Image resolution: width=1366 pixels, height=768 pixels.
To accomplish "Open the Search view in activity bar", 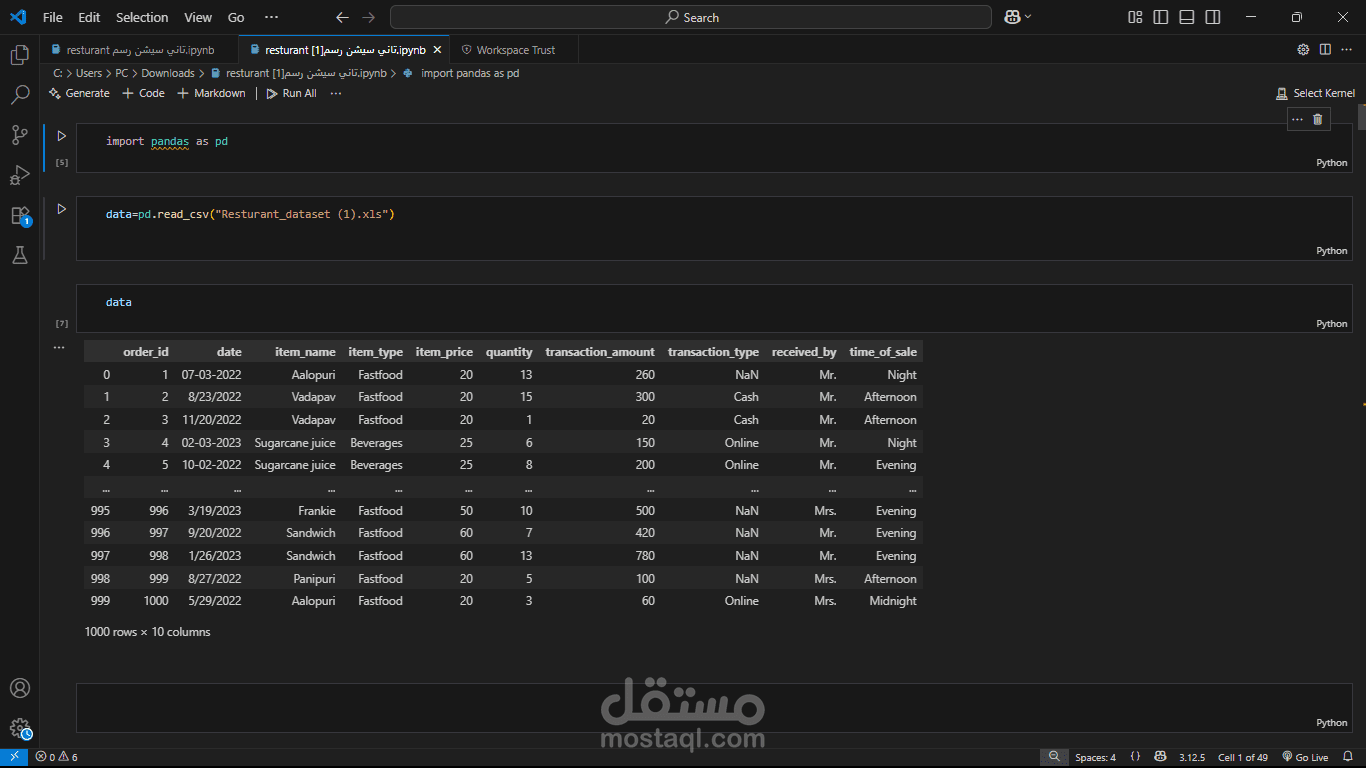I will 19,95.
